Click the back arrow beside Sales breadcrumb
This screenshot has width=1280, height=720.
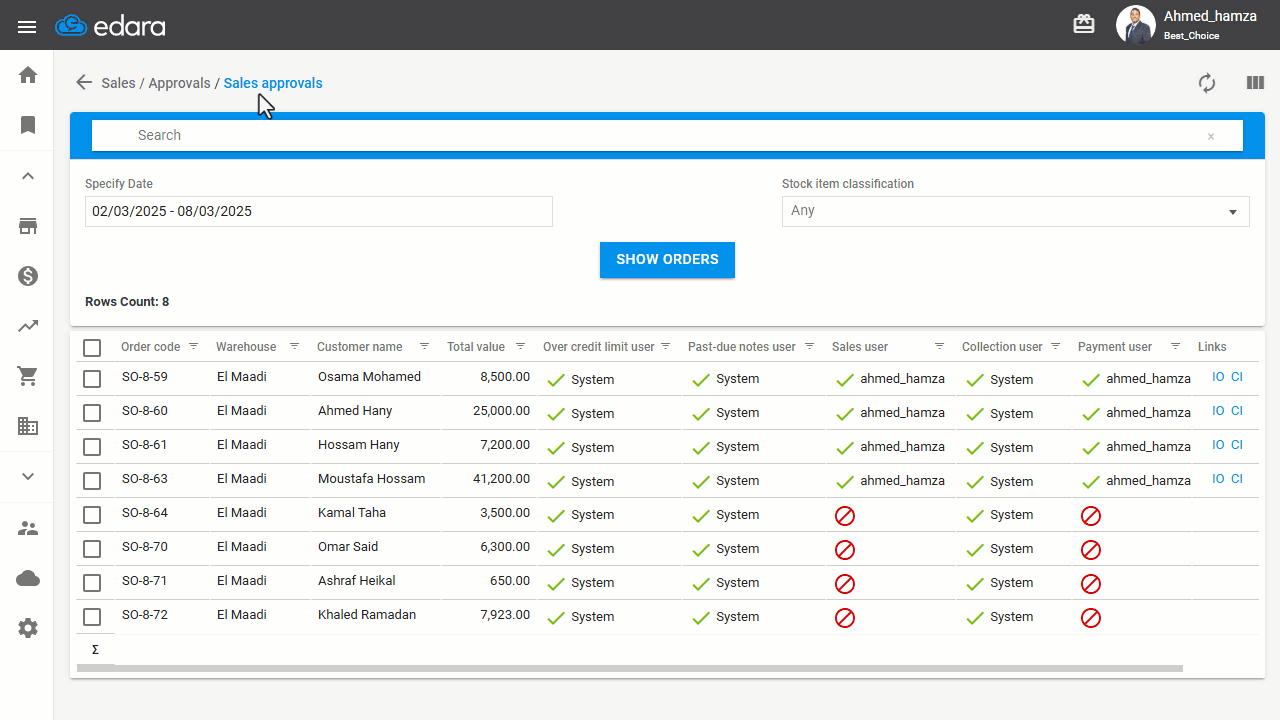[x=84, y=83]
